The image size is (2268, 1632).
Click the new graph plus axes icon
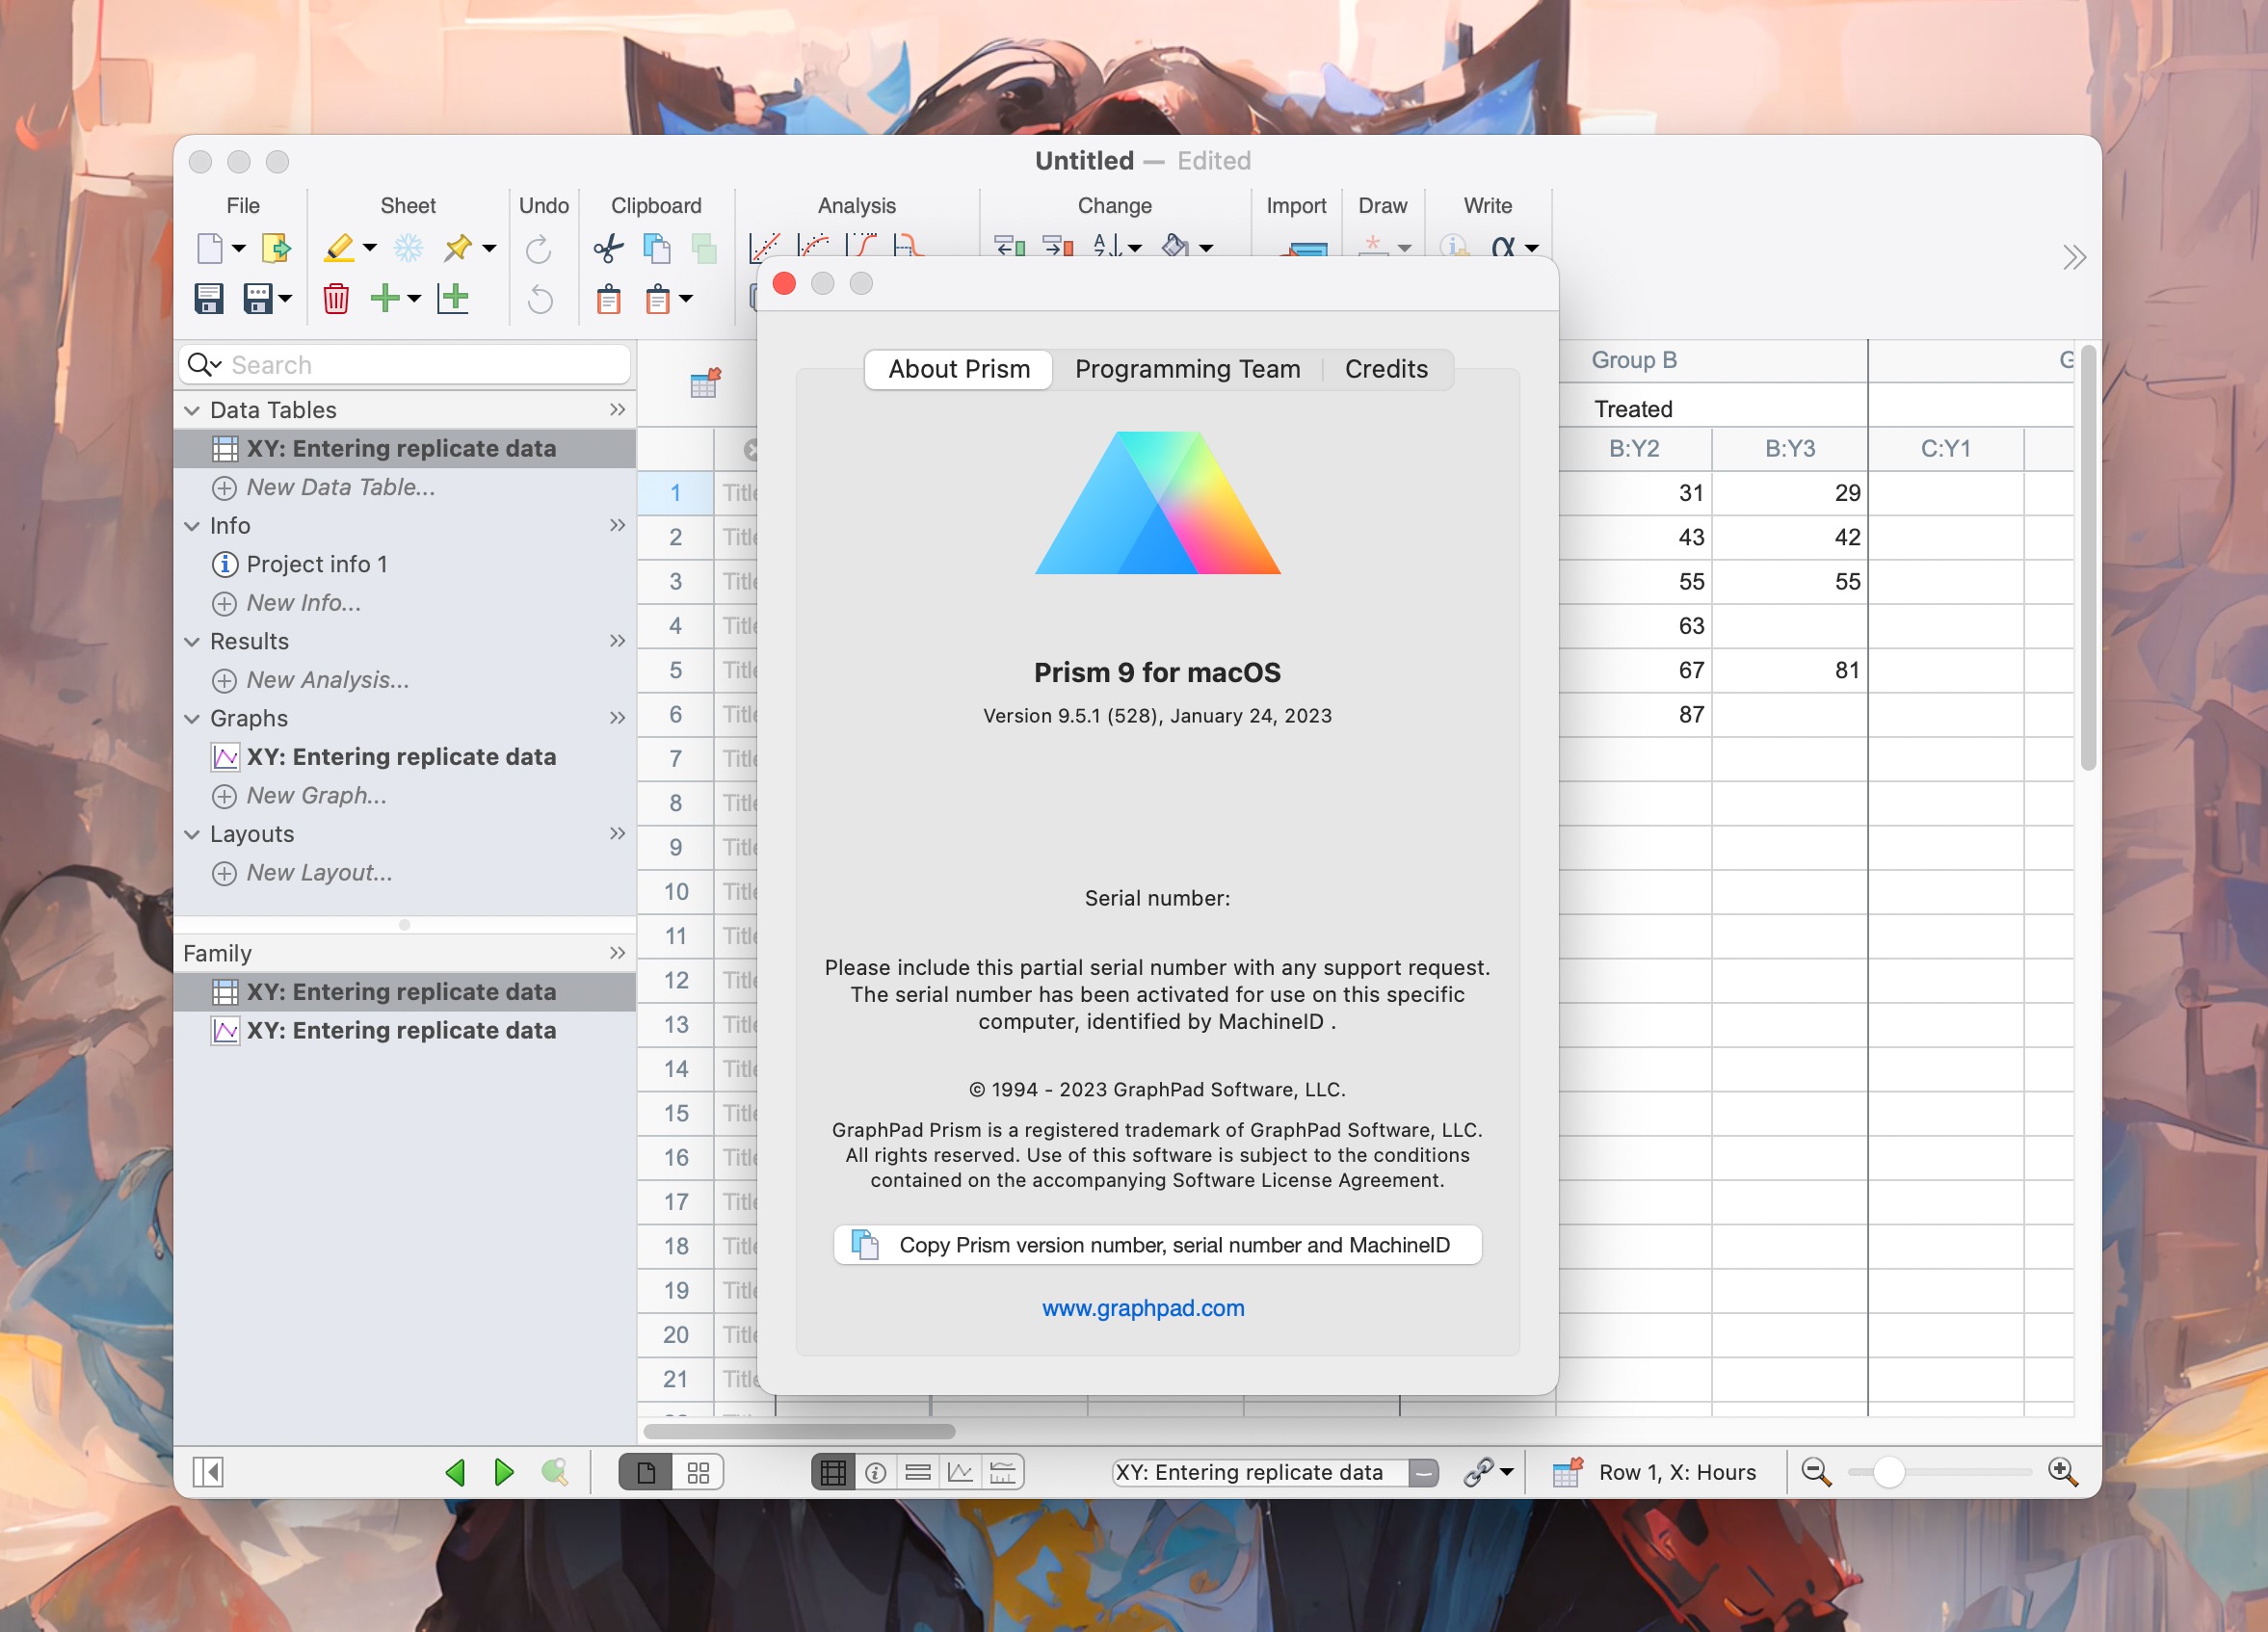coord(453,298)
